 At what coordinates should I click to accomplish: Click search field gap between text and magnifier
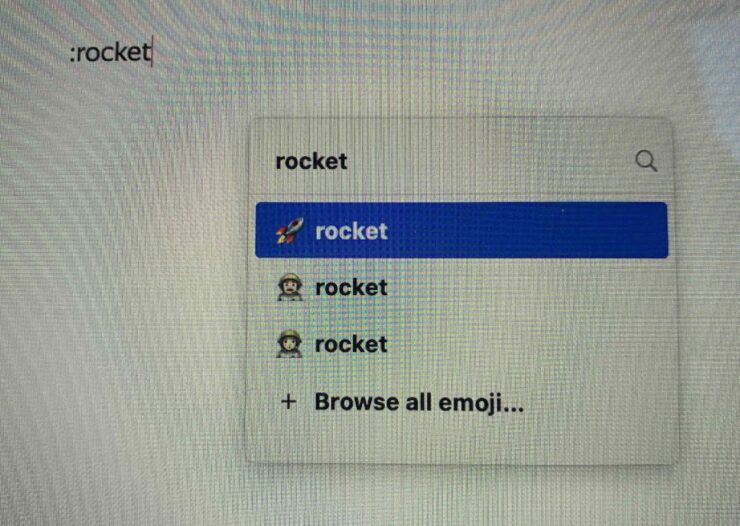(x=491, y=161)
